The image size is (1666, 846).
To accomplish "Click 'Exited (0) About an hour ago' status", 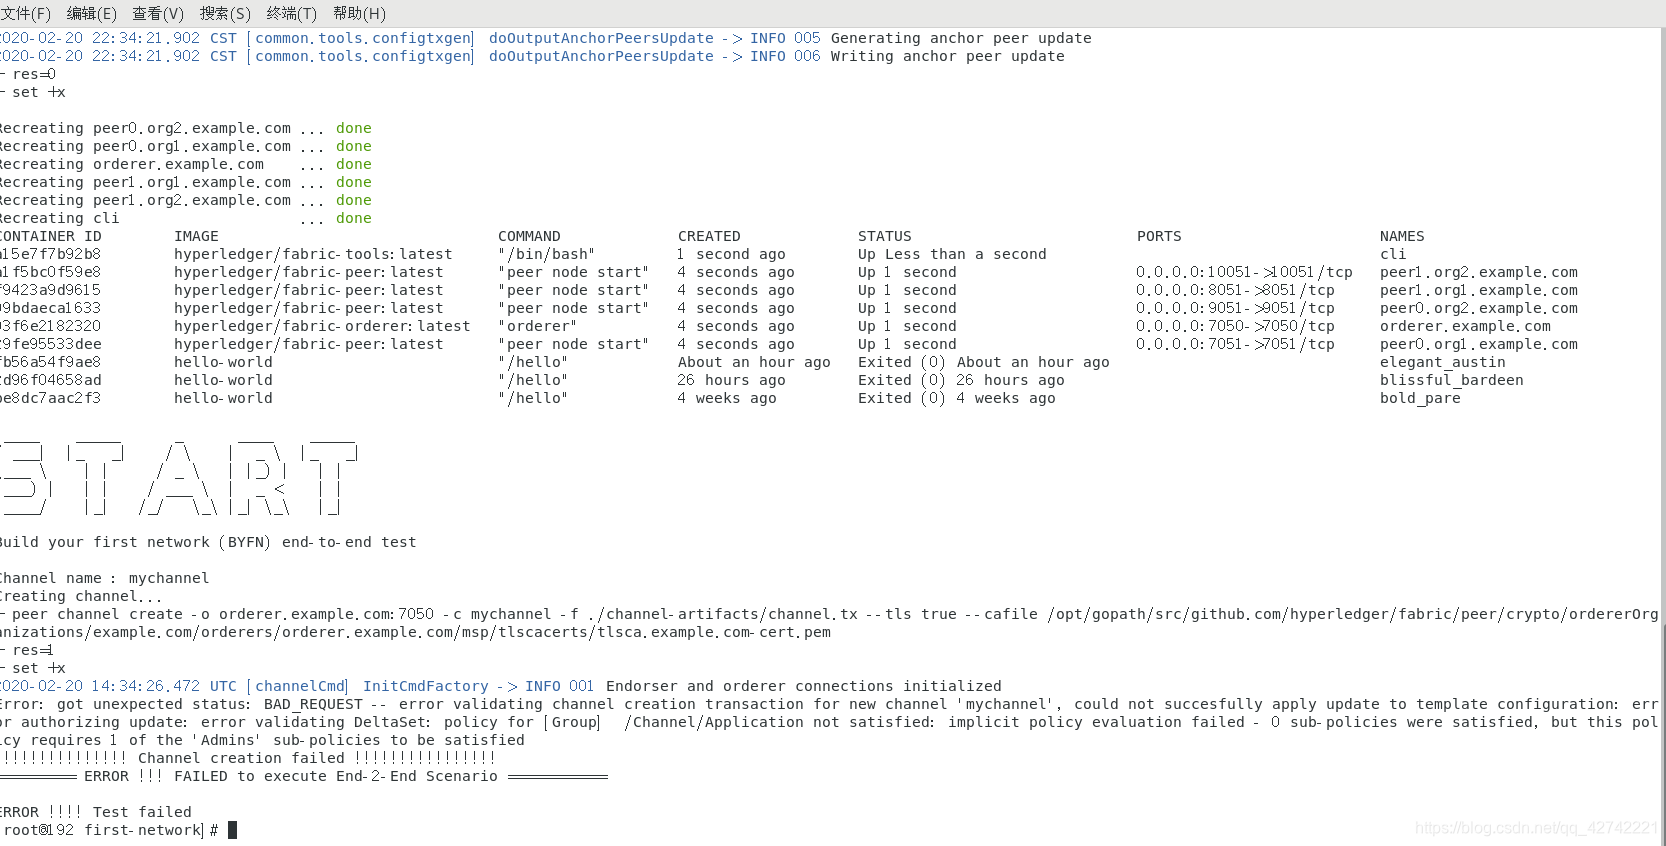I will click(x=983, y=362).
